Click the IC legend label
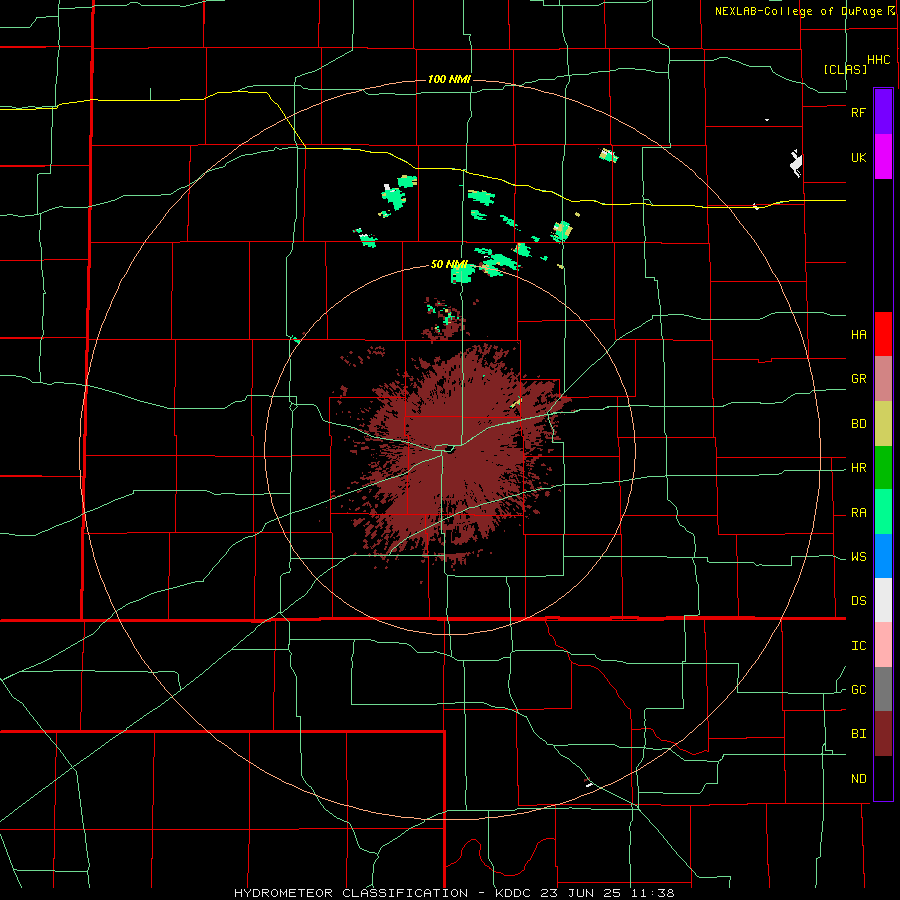 point(858,646)
